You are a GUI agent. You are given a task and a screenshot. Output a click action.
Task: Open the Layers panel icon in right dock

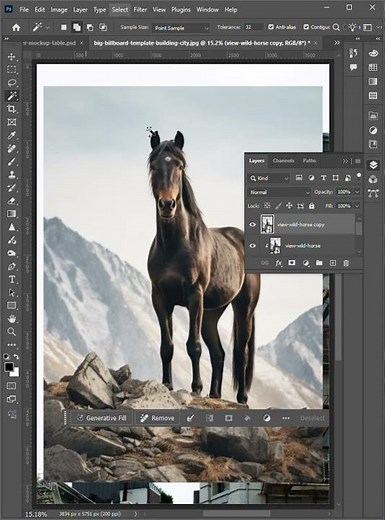point(373,165)
